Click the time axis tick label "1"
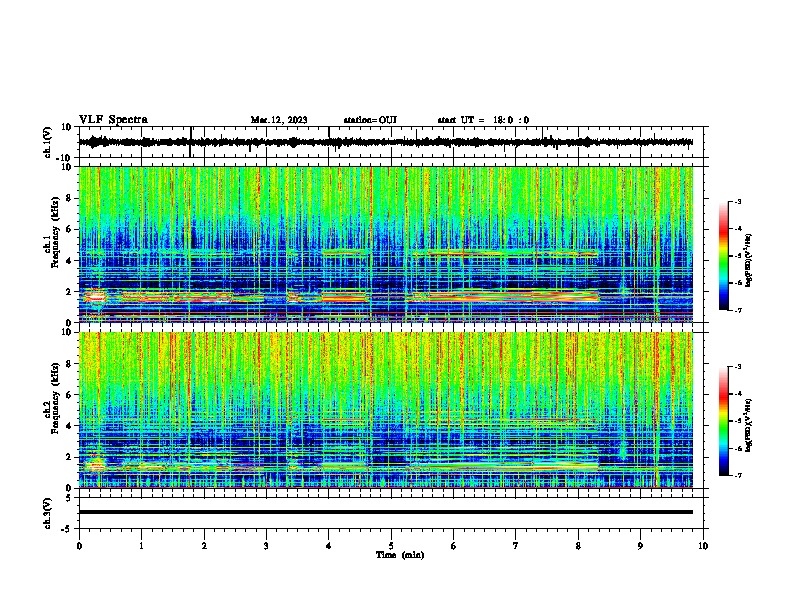792x612 pixels. click(x=141, y=546)
